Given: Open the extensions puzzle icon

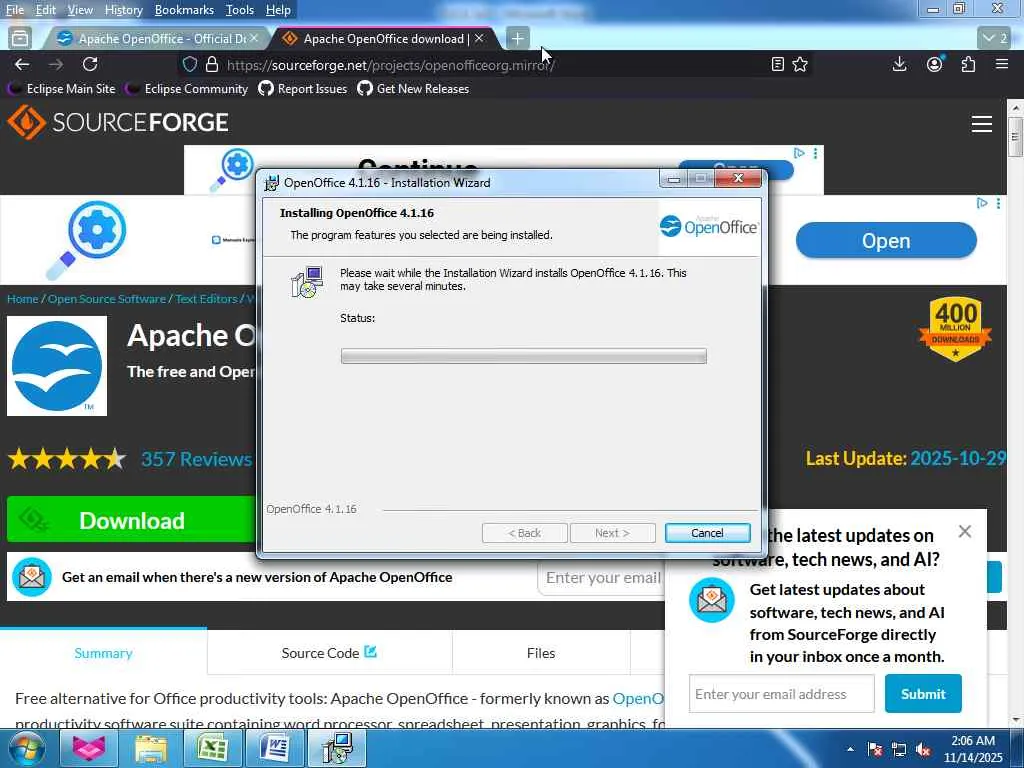Looking at the screenshot, I should click(x=968, y=64).
